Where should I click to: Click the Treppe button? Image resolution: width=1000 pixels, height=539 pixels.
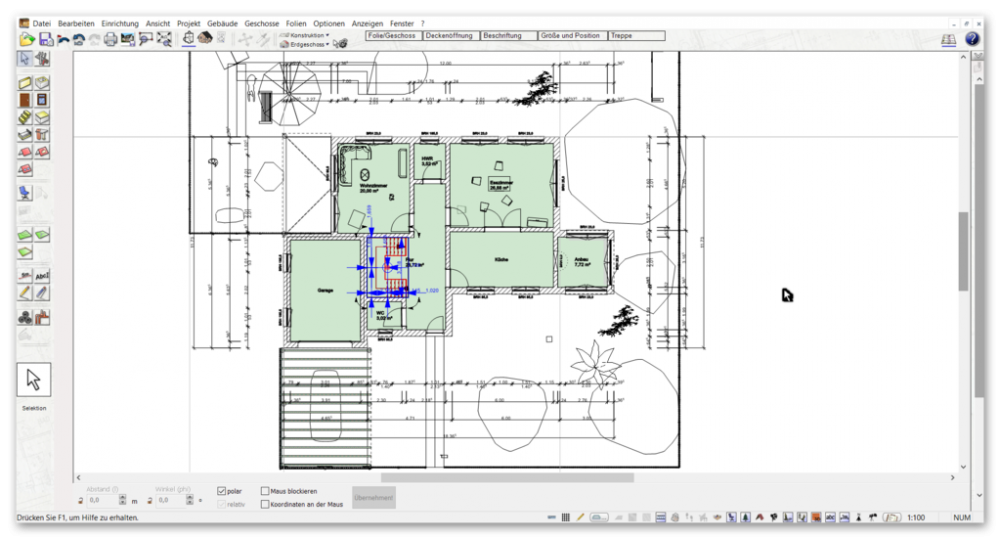pos(636,35)
